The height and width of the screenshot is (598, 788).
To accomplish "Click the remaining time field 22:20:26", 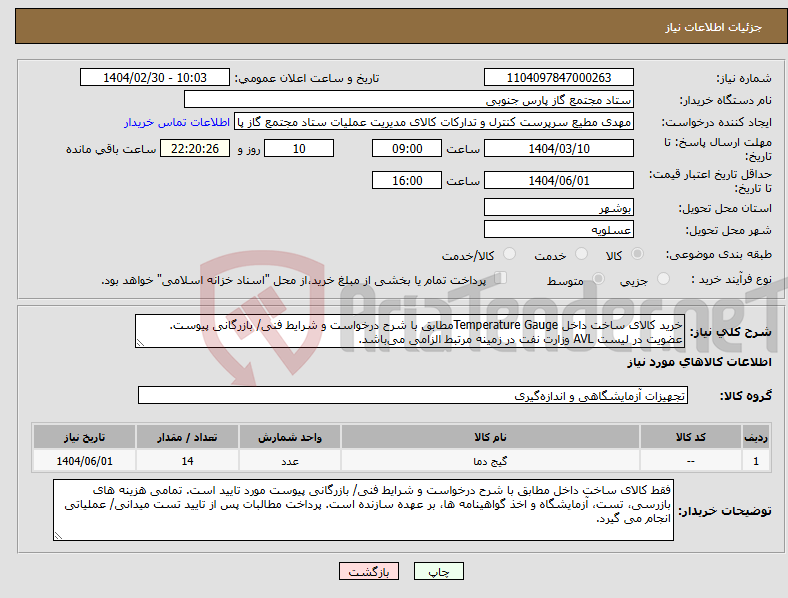I will coord(195,148).
